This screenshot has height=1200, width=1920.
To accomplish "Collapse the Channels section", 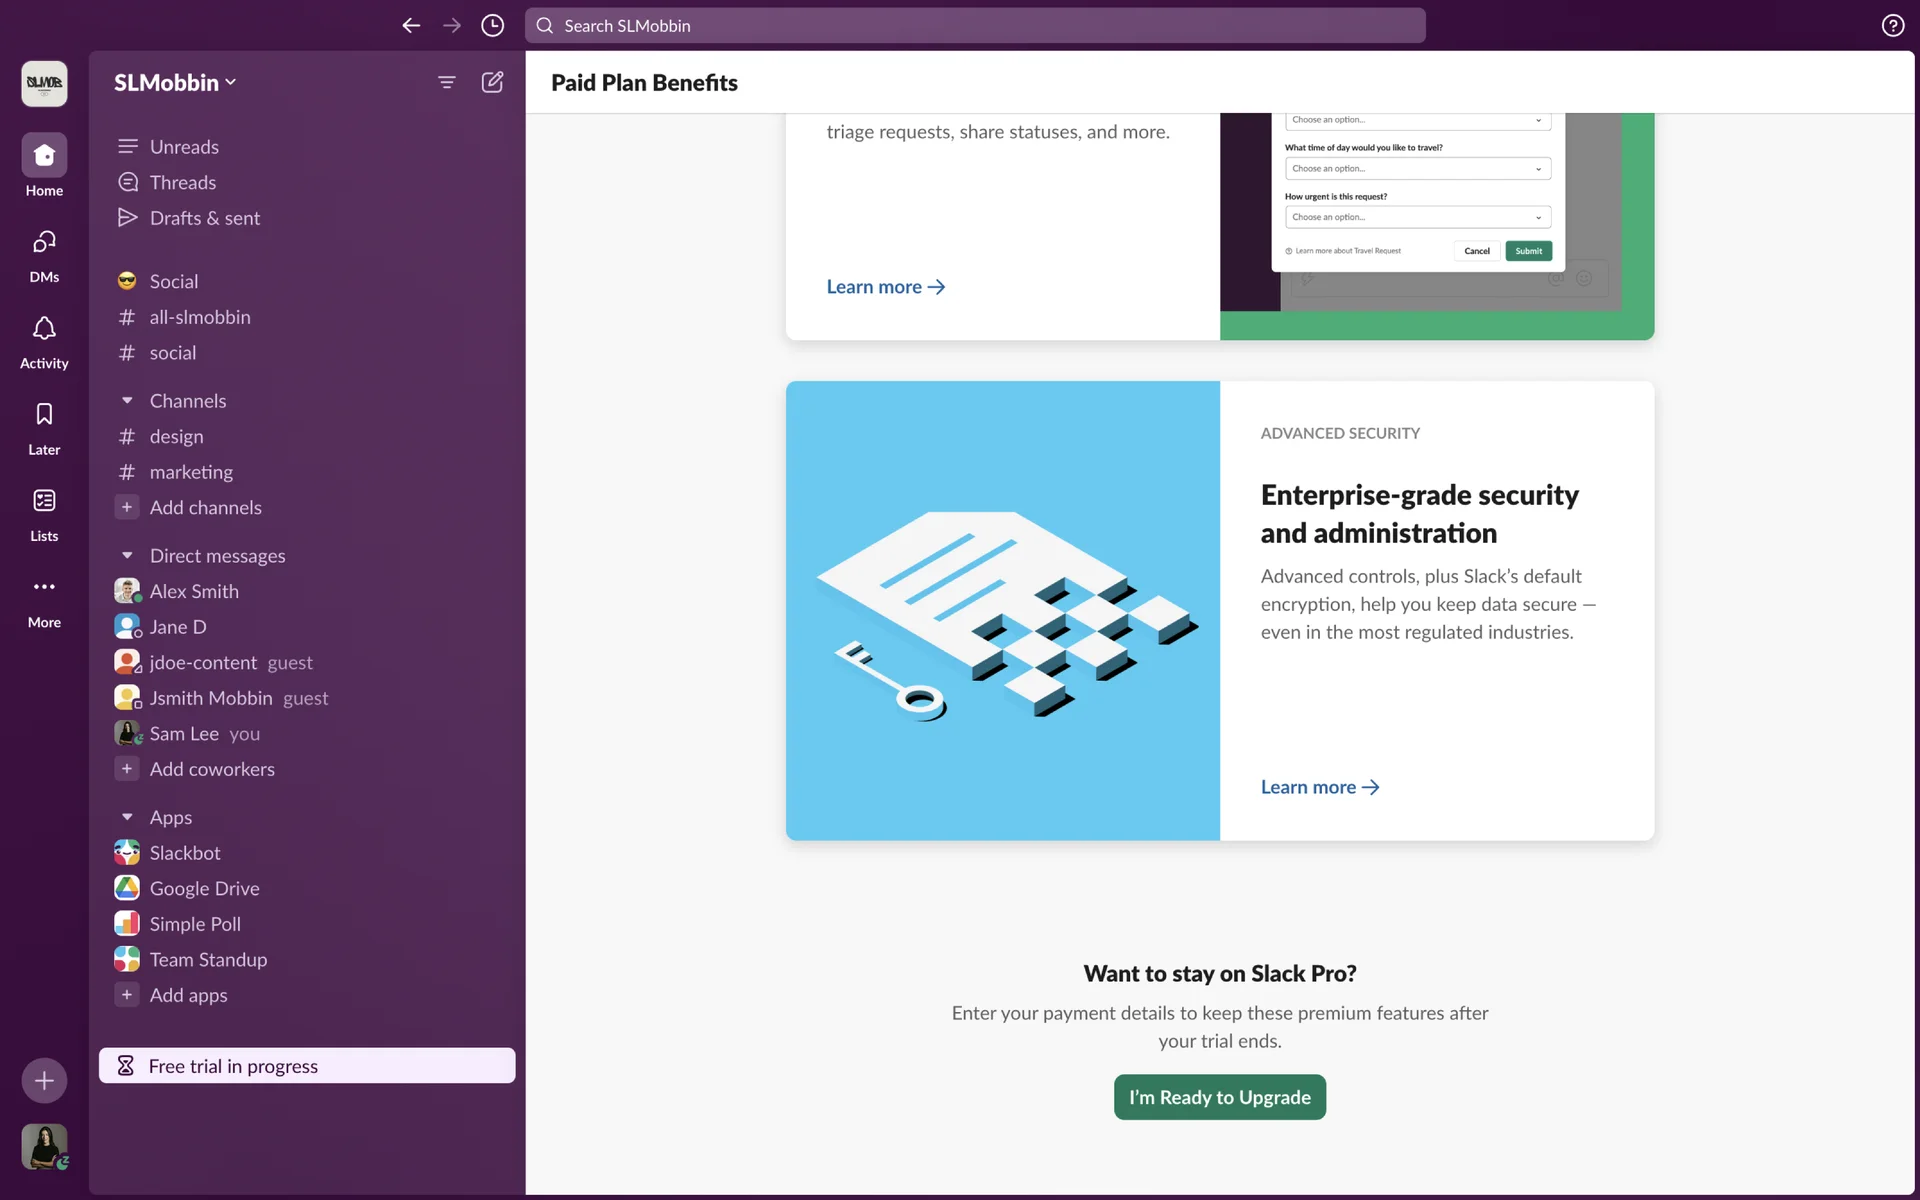I will pos(127,401).
